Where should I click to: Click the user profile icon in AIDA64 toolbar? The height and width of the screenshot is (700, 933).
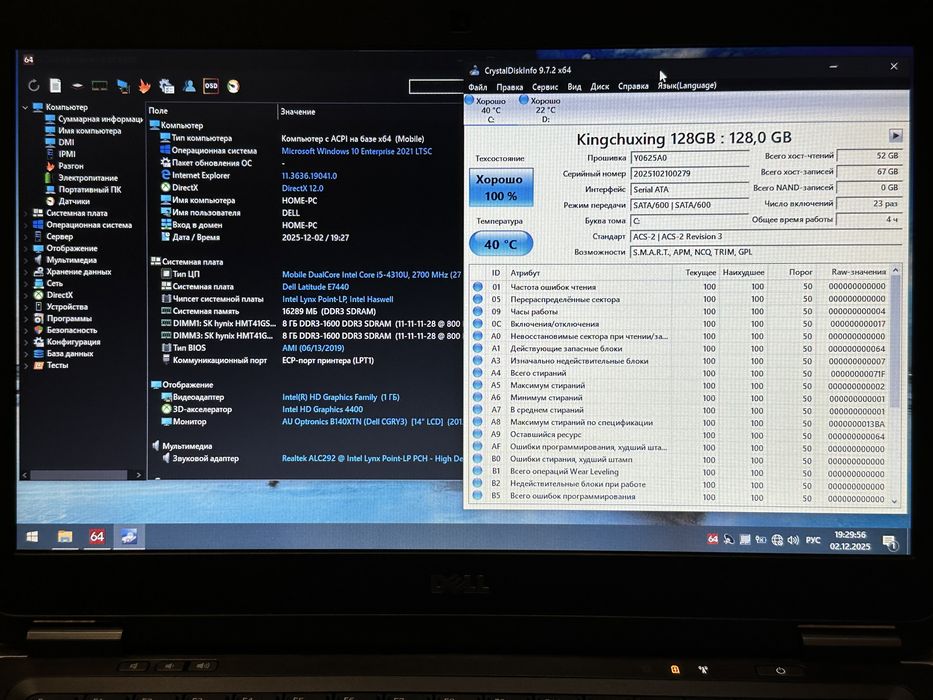pyautogui.click(x=189, y=86)
